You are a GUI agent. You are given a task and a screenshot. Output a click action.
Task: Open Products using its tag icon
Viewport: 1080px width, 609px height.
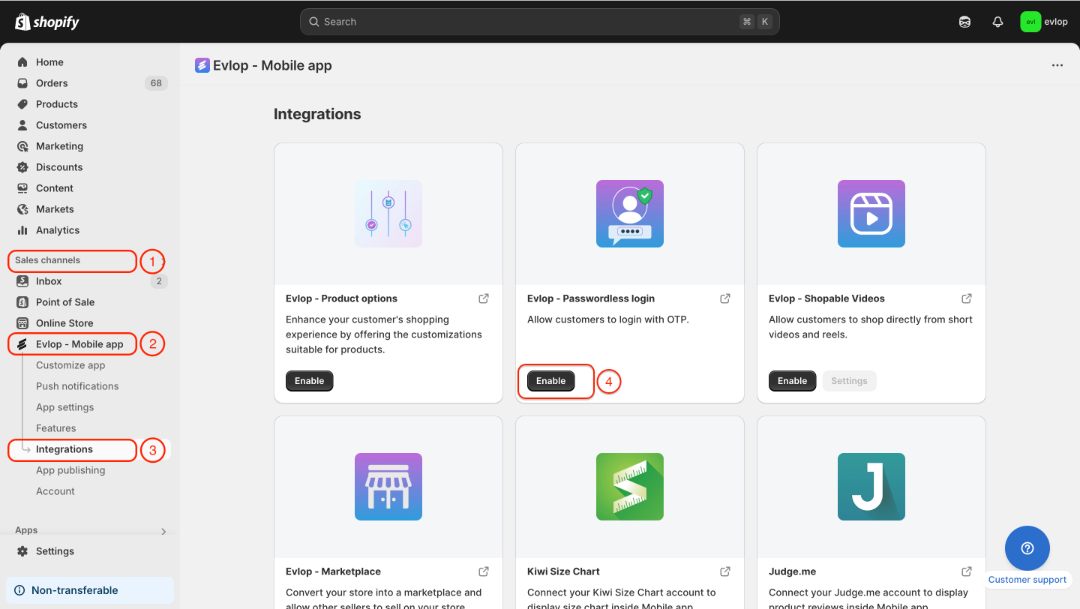tap(23, 104)
